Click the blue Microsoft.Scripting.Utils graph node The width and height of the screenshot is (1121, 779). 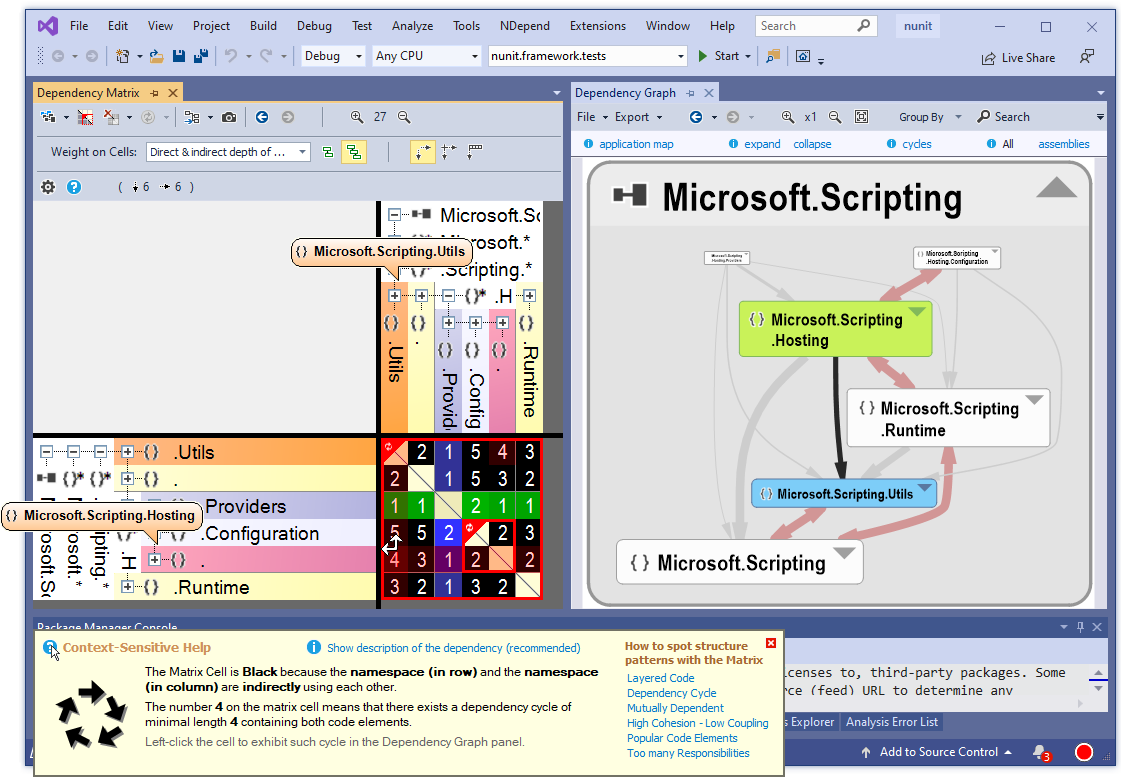point(844,494)
